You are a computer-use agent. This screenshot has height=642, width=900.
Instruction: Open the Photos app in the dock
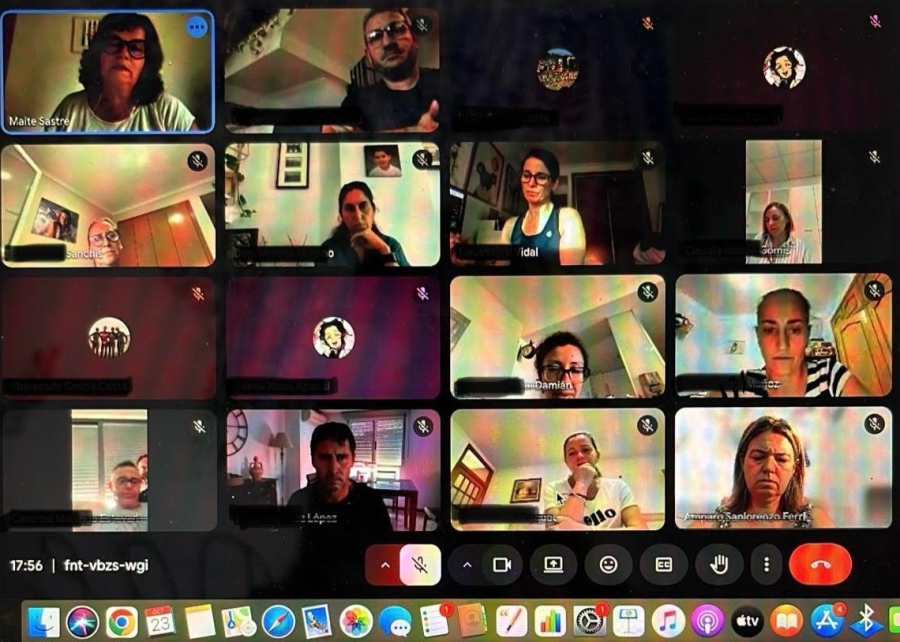click(x=356, y=621)
